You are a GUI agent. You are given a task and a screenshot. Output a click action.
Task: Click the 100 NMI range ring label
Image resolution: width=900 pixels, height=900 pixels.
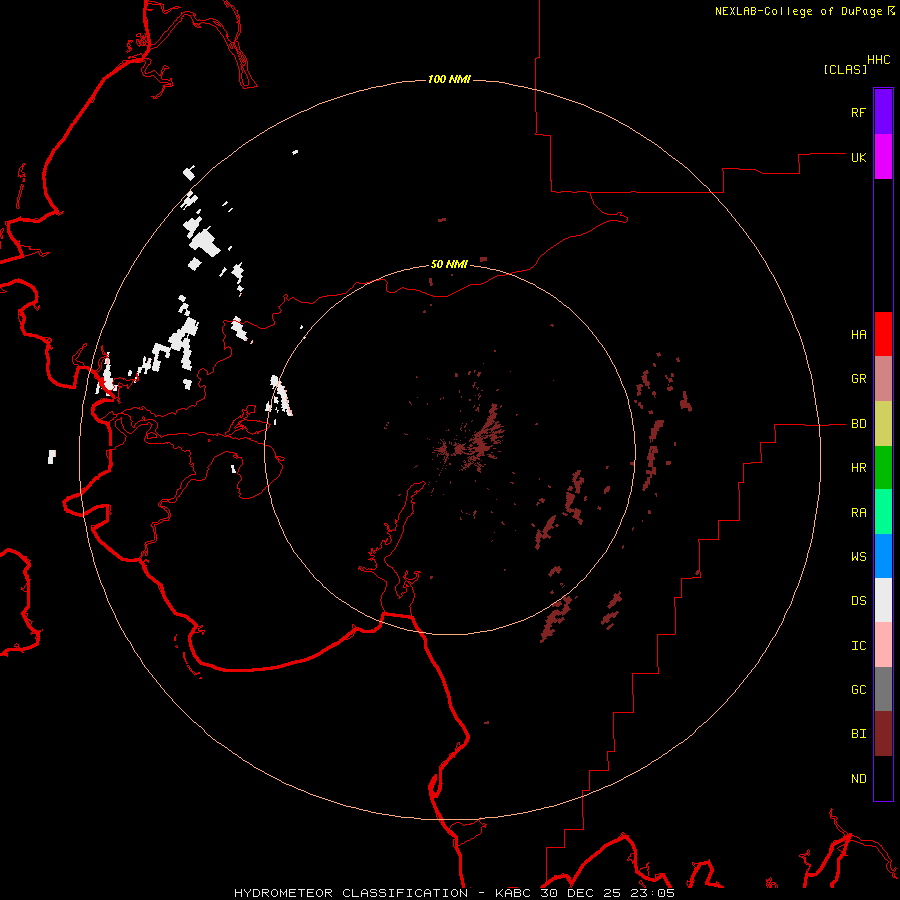449,79
